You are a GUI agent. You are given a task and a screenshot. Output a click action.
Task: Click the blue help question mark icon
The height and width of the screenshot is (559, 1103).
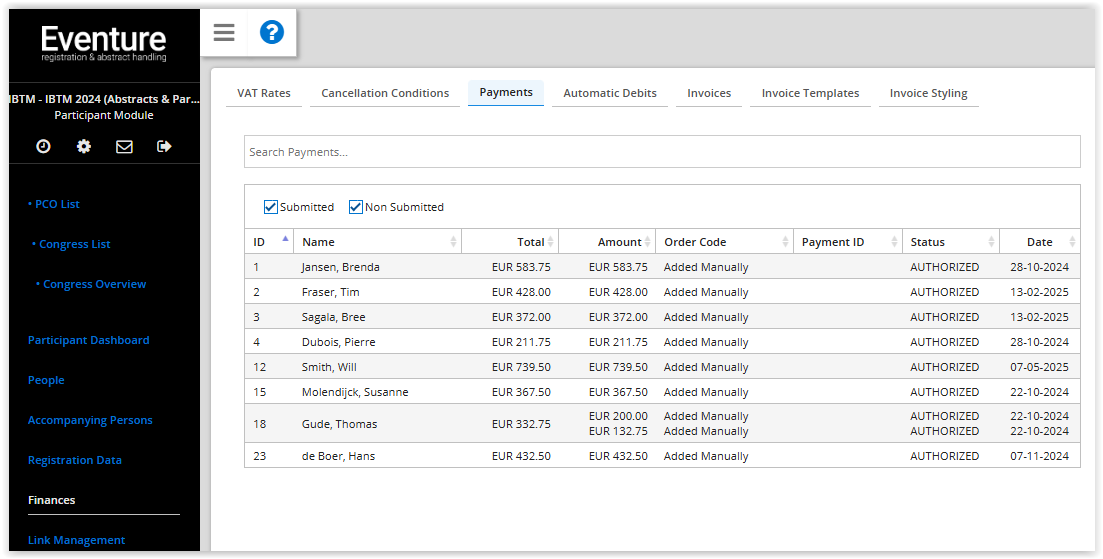click(272, 32)
